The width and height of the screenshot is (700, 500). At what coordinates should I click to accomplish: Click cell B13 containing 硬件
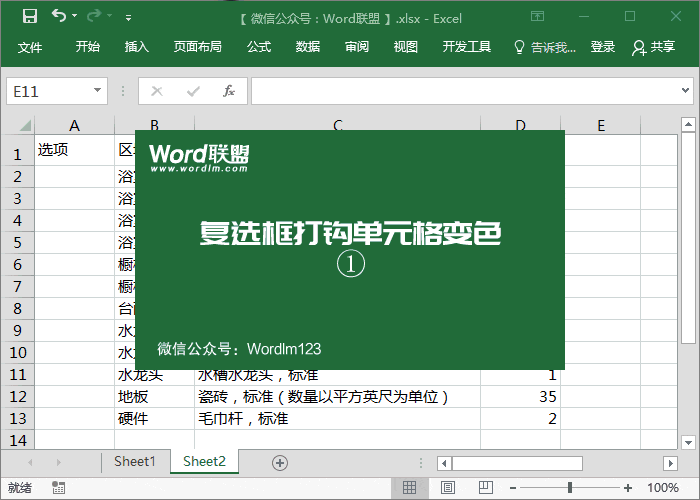[x=154, y=418]
